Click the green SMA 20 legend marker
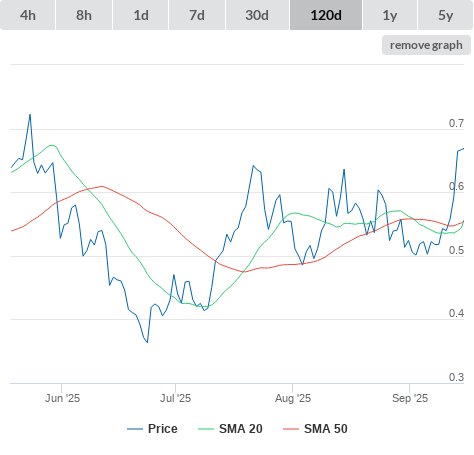Image resolution: width=474 pixels, height=455 pixels. coord(206,429)
